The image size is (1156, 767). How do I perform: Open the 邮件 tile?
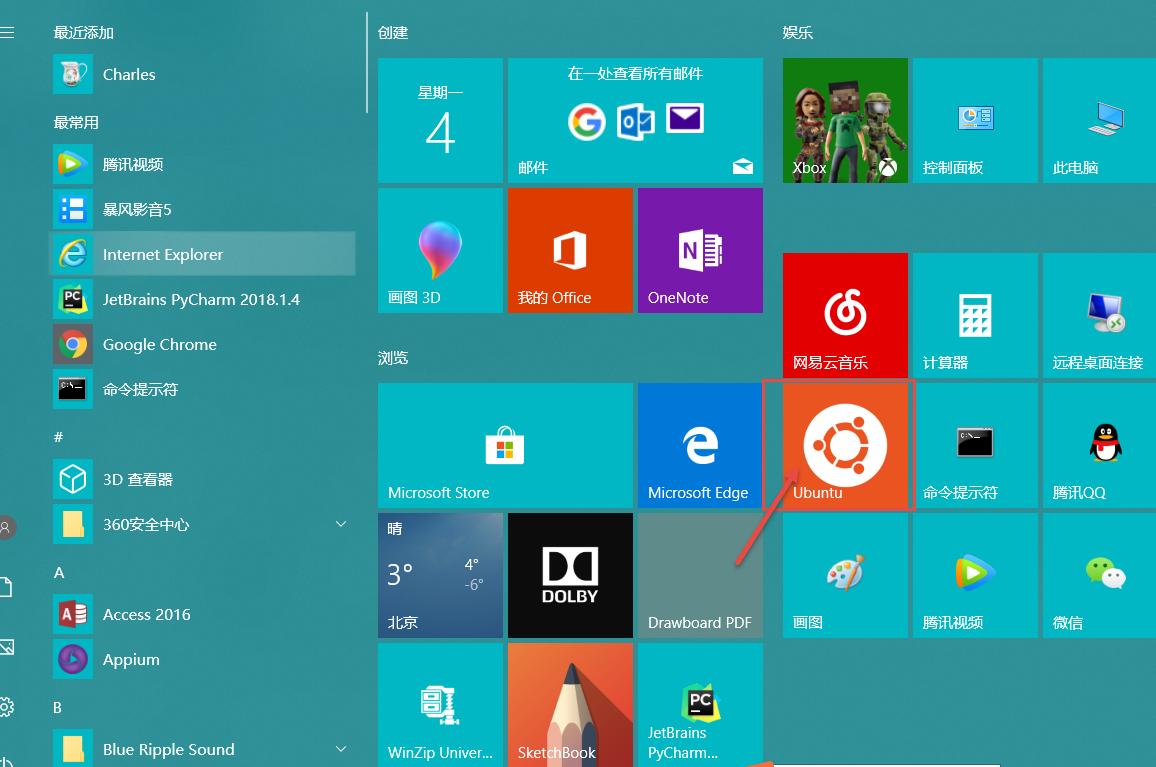tap(635, 120)
